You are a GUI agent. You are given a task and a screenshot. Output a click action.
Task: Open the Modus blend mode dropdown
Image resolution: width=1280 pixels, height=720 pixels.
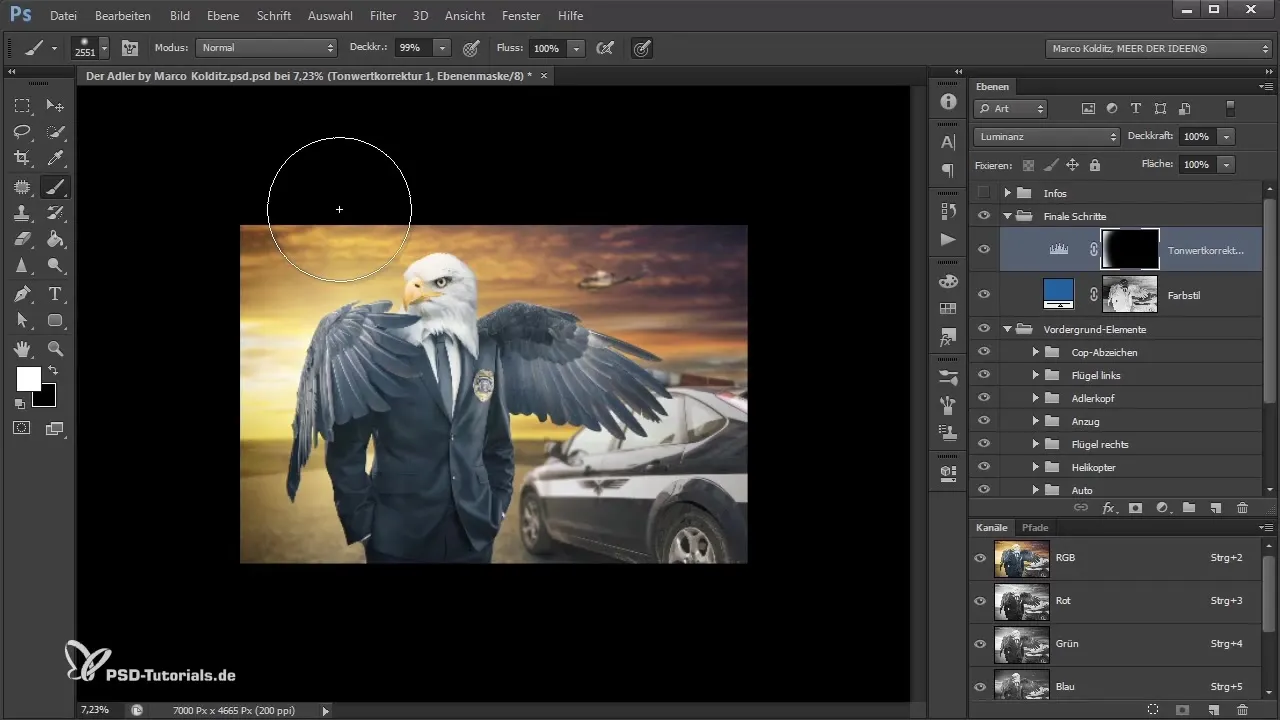(x=266, y=47)
